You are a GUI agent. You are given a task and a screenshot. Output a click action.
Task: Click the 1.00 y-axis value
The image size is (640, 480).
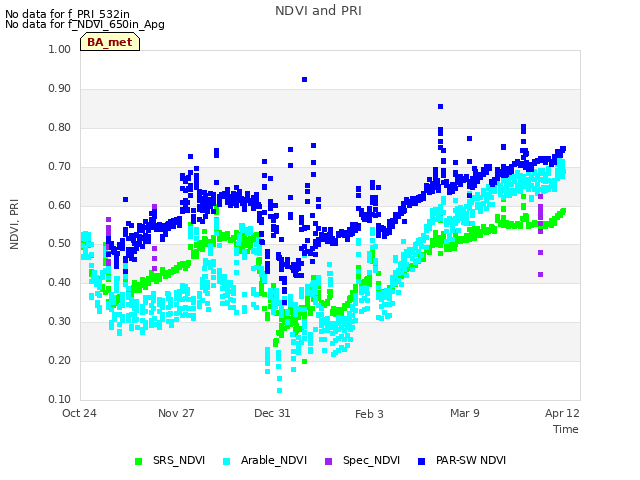(60, 49)
